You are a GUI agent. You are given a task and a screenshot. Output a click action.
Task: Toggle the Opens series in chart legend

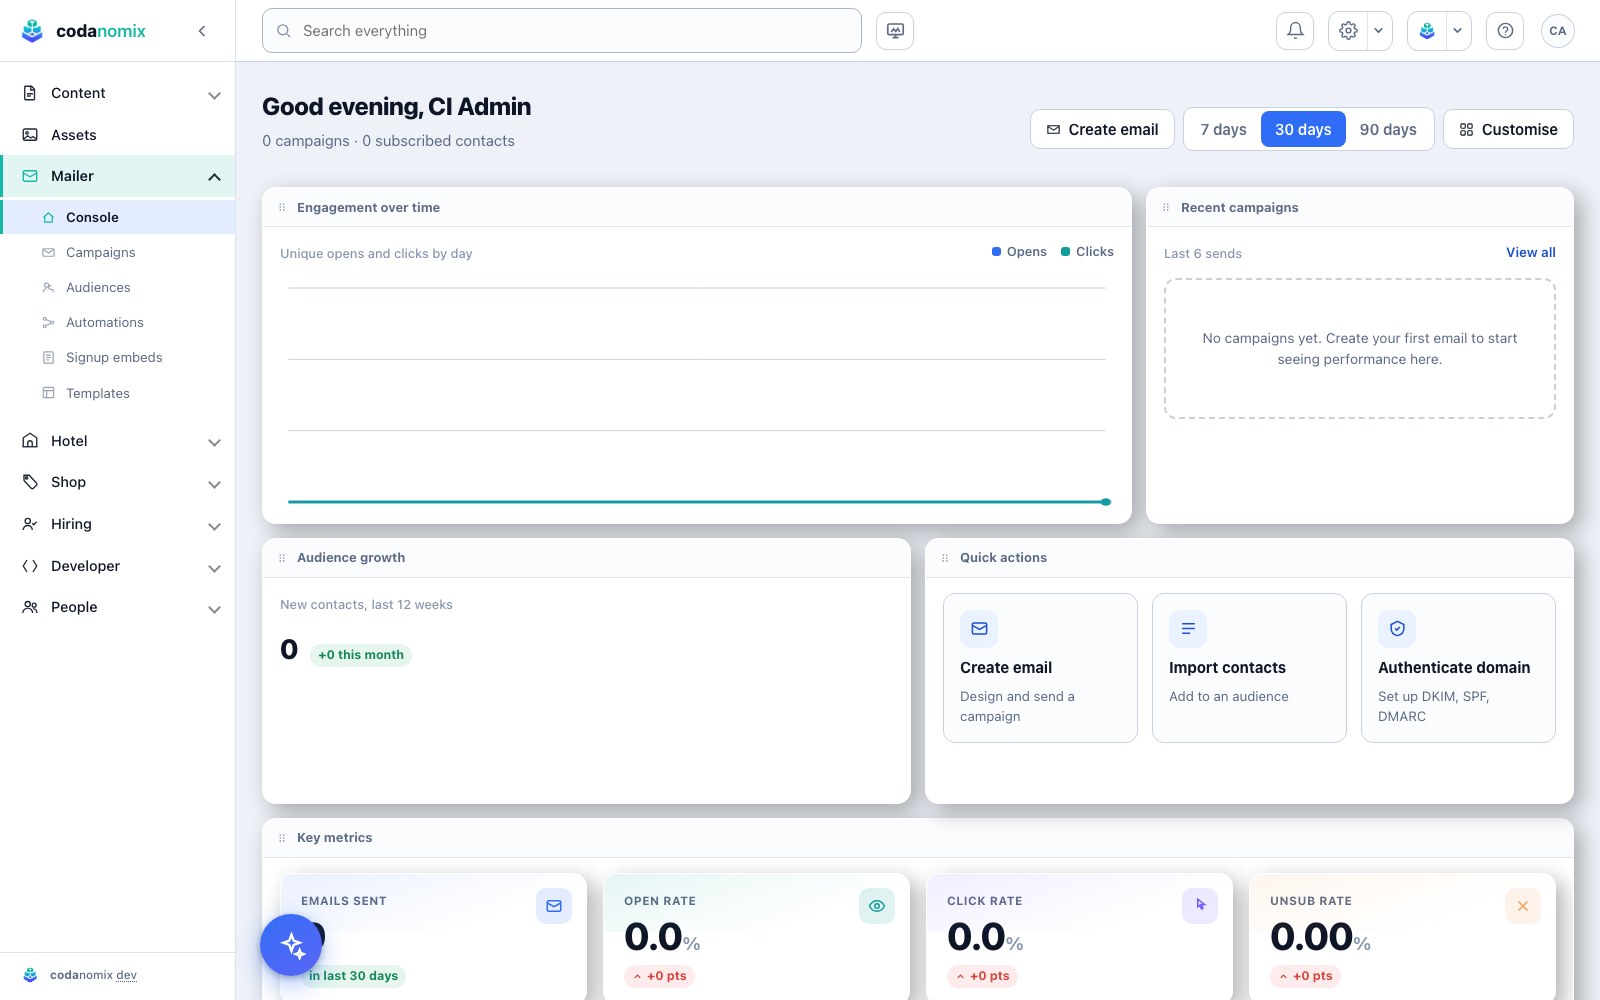coord(1019,252)
